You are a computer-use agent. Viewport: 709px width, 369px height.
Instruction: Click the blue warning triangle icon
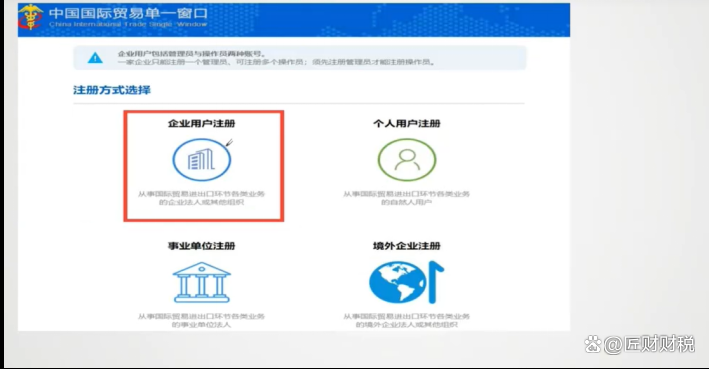(95, 58)
